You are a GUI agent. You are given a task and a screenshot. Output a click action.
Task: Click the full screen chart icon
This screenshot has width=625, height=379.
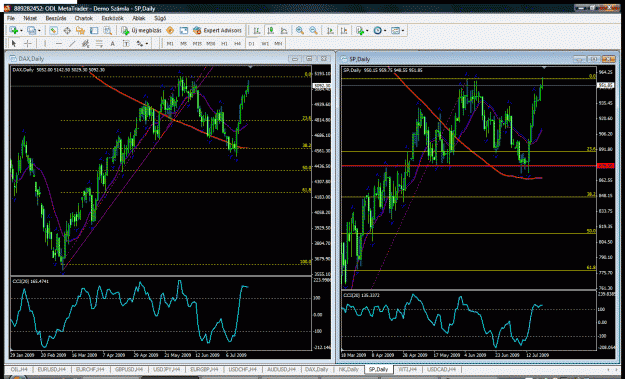pyautogui.click(x=183, y=30)
